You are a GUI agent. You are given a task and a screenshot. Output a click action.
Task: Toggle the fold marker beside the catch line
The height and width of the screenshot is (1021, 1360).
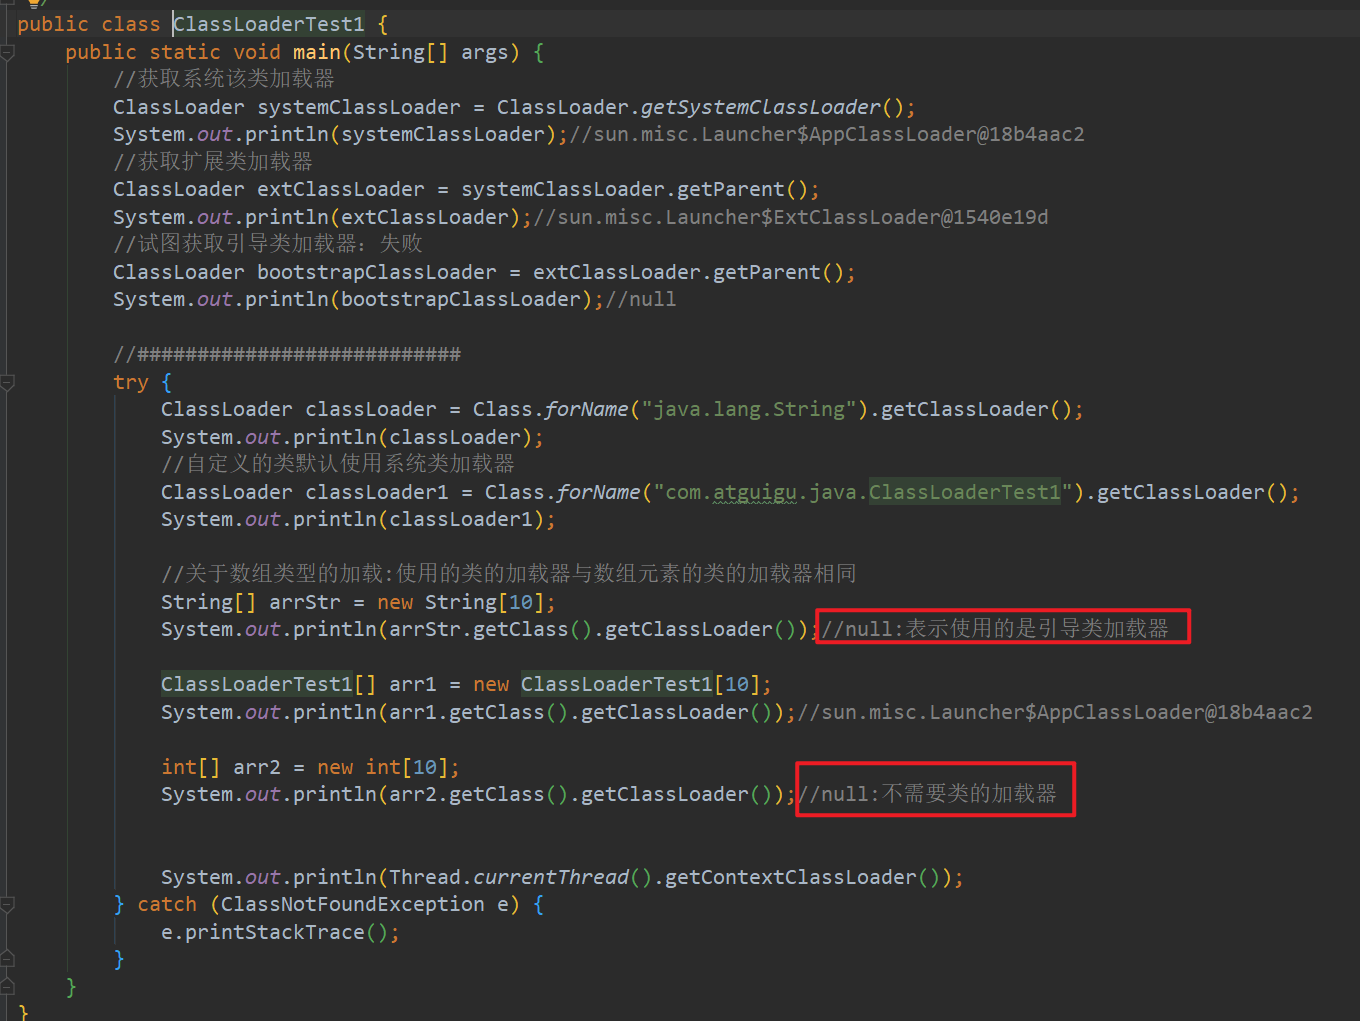click(x=7, y=904)
